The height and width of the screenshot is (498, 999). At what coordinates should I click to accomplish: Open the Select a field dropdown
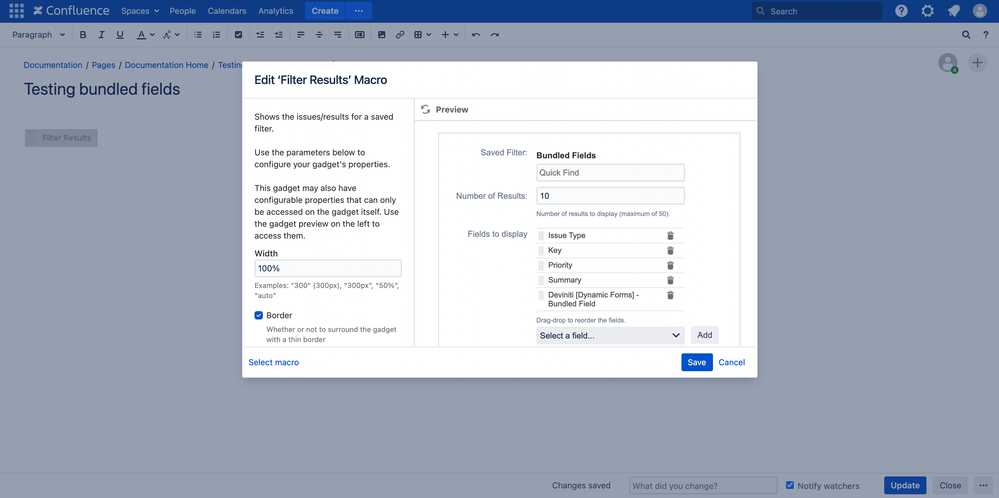click(x=610, y=336)
